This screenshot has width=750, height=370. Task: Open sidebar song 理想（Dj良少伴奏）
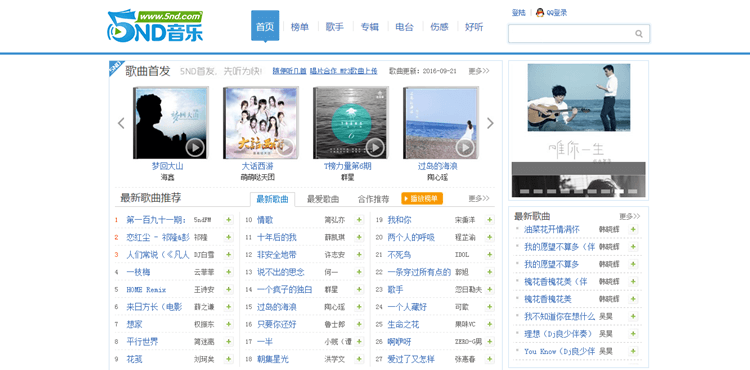pos(558,334)
